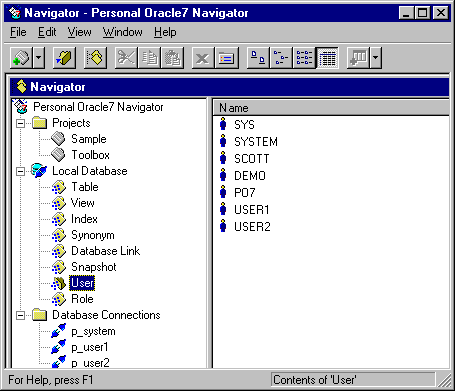Collapse the Local Database tree node
This screenshot has width=455, height=391.
21,172
